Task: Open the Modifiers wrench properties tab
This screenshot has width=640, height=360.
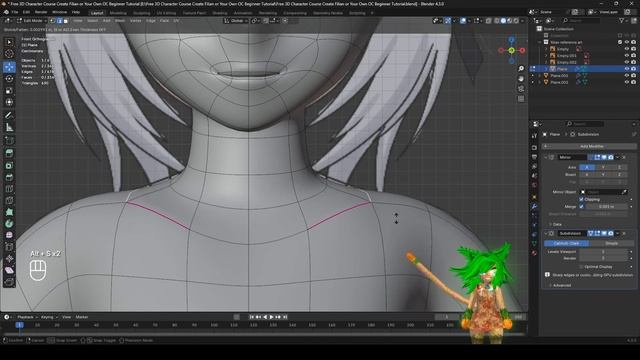Action: [534, 207]
